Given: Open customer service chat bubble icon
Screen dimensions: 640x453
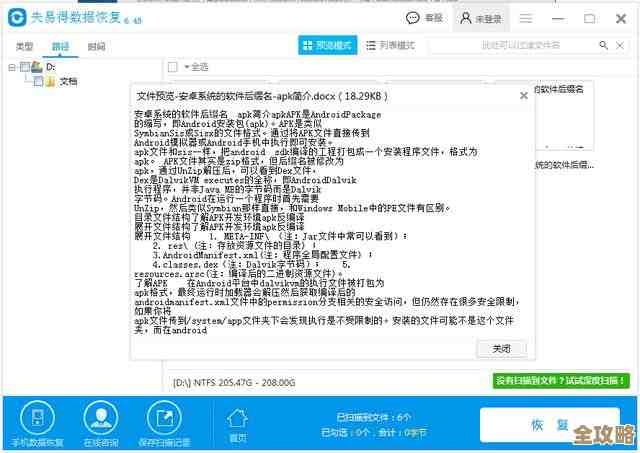Looking at the screenshot, I should point(413,18).
